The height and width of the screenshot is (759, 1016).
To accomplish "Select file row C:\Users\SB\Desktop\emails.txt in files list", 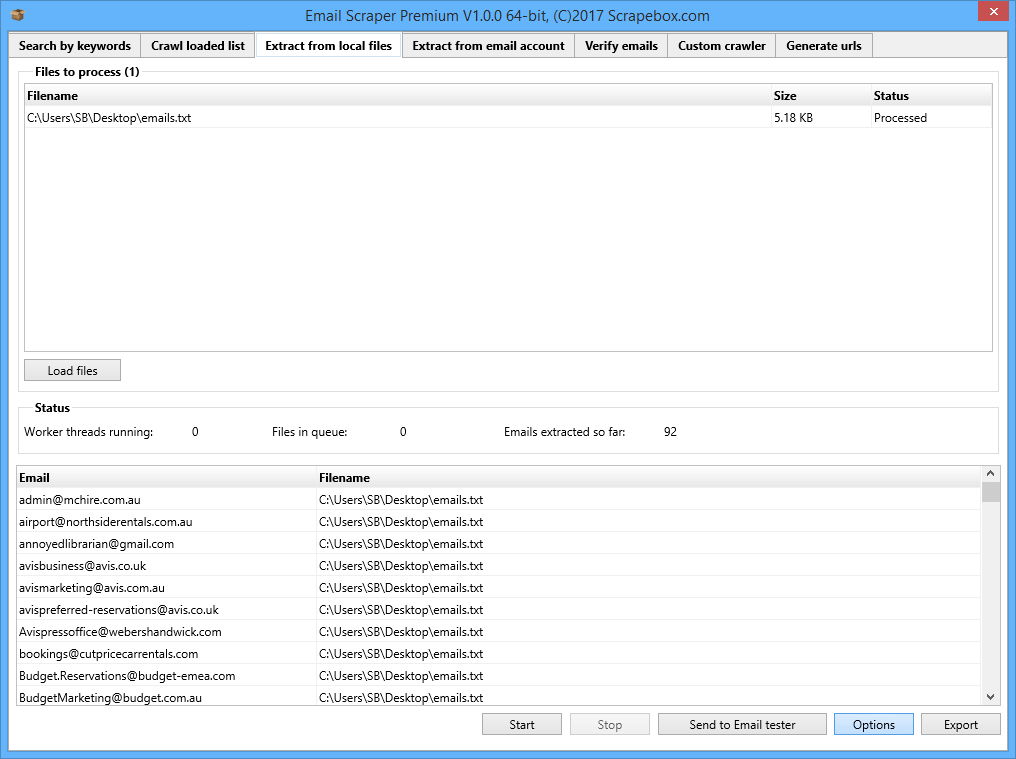I will 508,117.
